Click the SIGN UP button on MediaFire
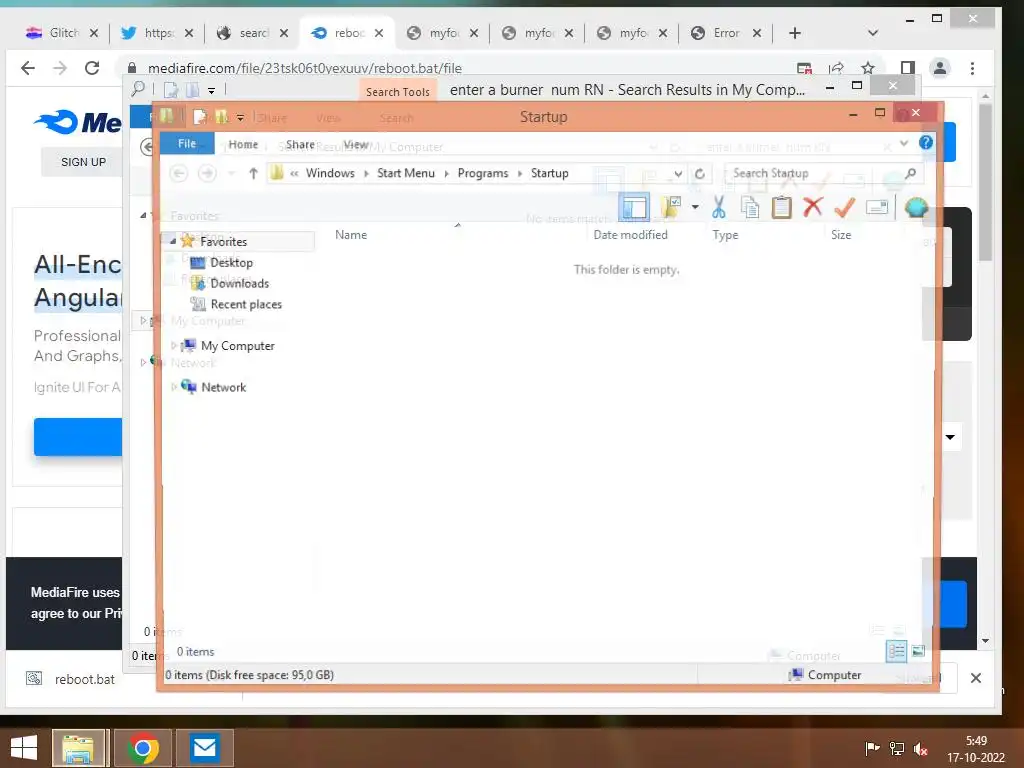The image size is (1024, 768). click(x=83, y=161)
